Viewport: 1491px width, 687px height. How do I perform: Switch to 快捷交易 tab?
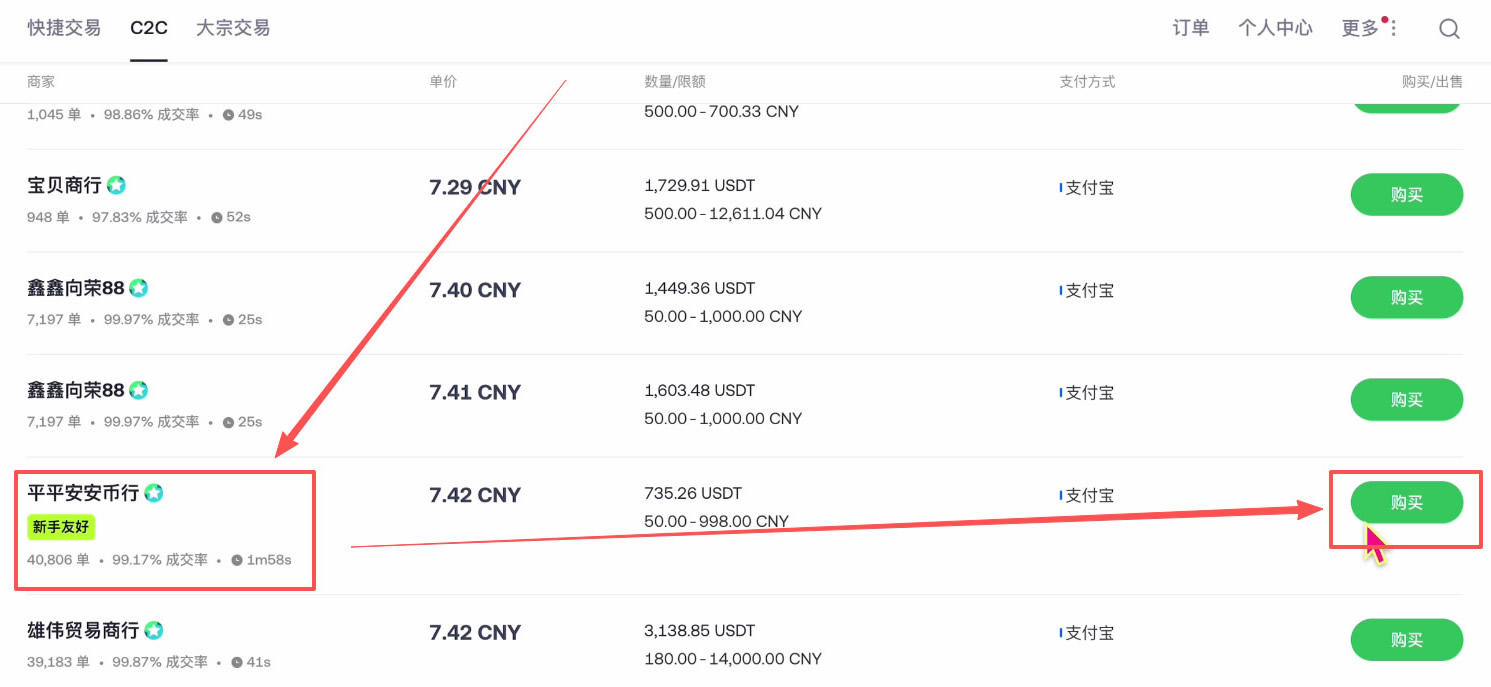64,28
